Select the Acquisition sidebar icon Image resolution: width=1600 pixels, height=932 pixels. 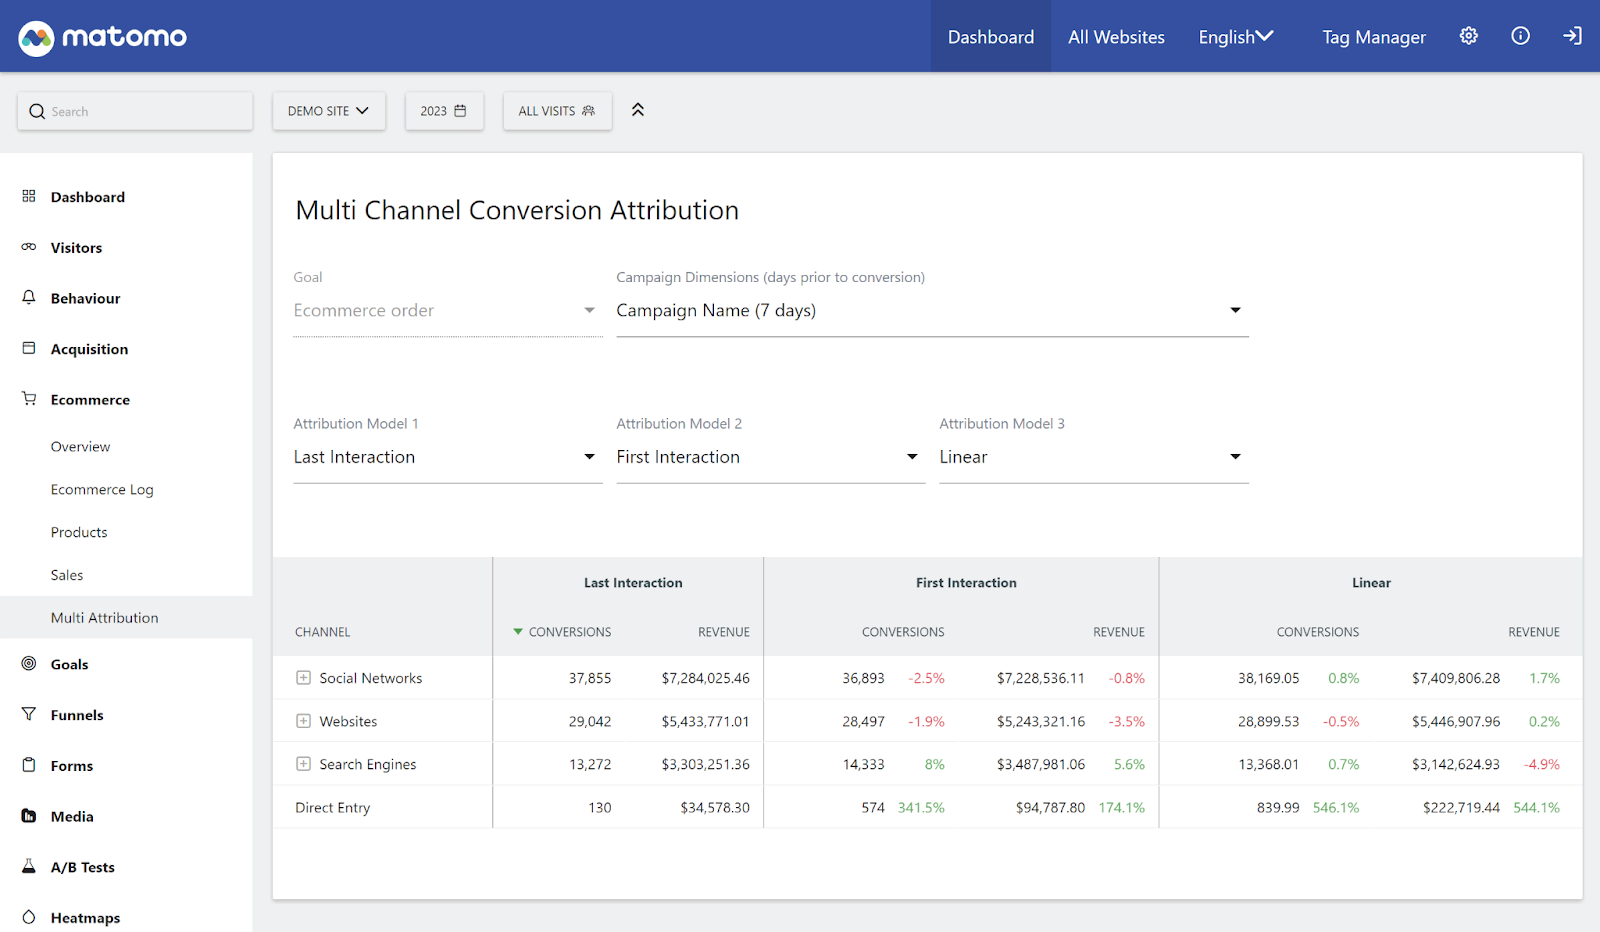click(29, 348)
